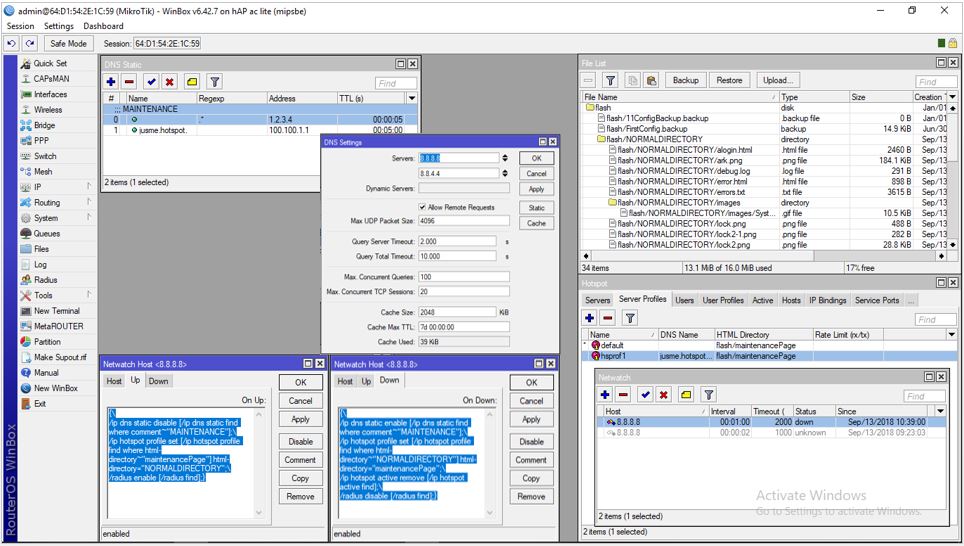This screenshot has height=546, width=964.
Task: Open CAPsMAN in the sidebar
Action: click(51, 79)
